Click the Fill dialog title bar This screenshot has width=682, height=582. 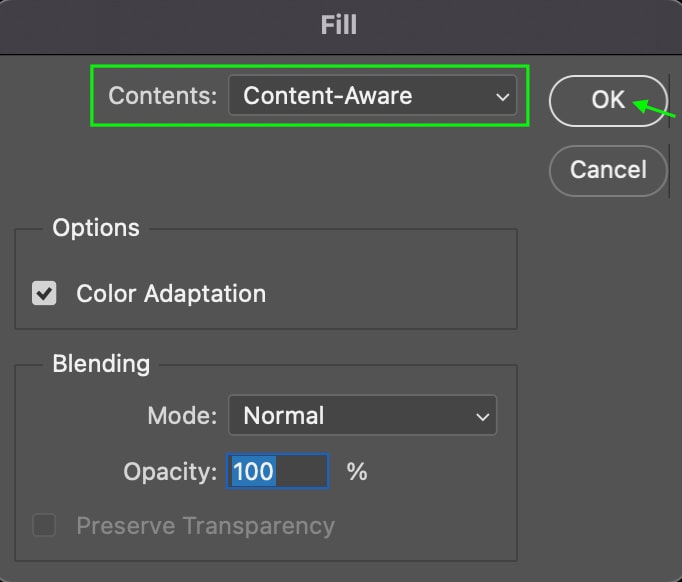tap(339, 26)
